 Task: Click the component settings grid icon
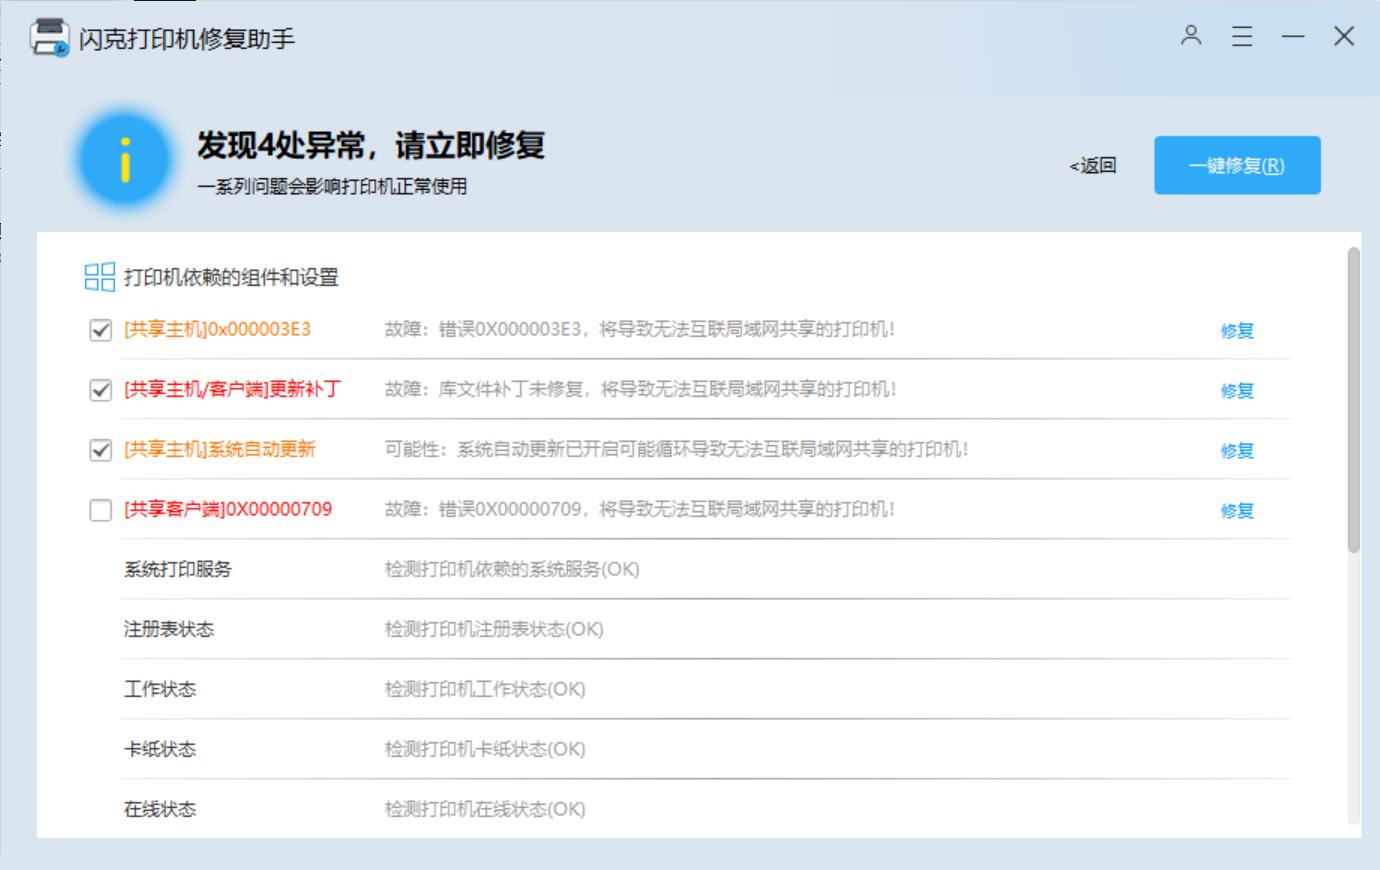pos(99,277)
